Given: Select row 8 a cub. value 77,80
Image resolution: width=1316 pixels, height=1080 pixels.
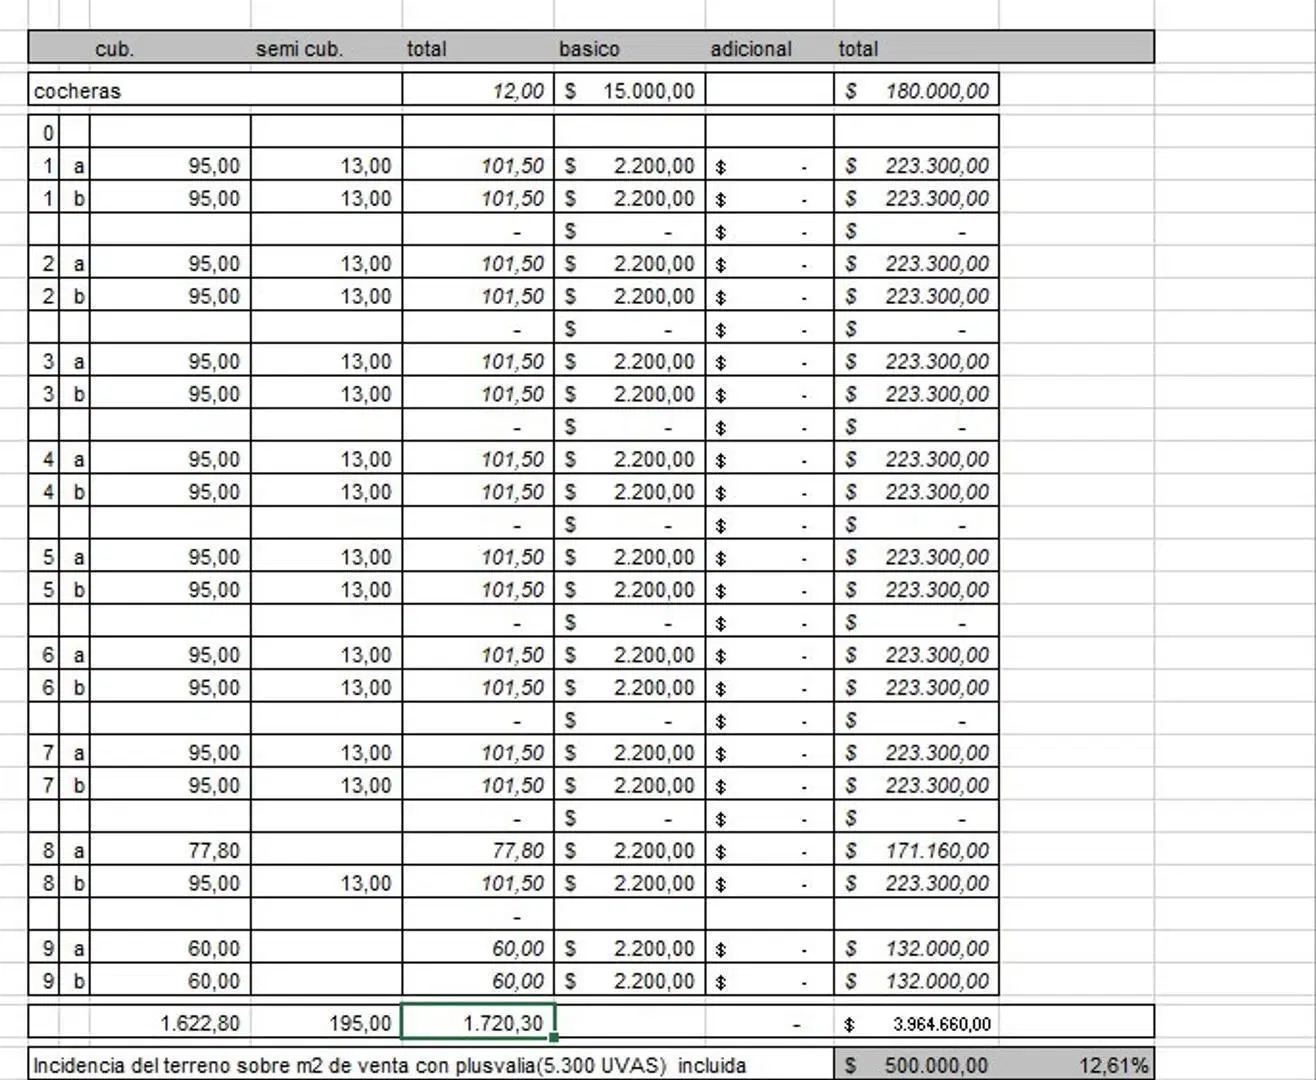Looking at the screenshot, I should (x=170, y=850).
